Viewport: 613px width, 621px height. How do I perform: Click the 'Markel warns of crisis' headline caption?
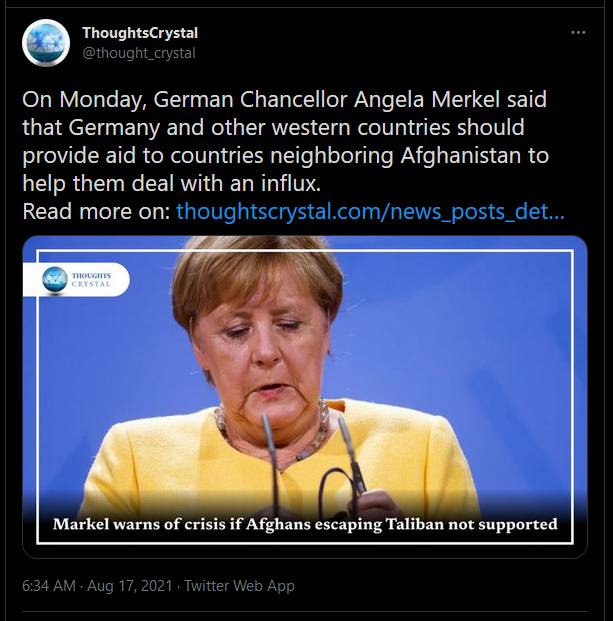pyautogui.click(x=305, y=524)
